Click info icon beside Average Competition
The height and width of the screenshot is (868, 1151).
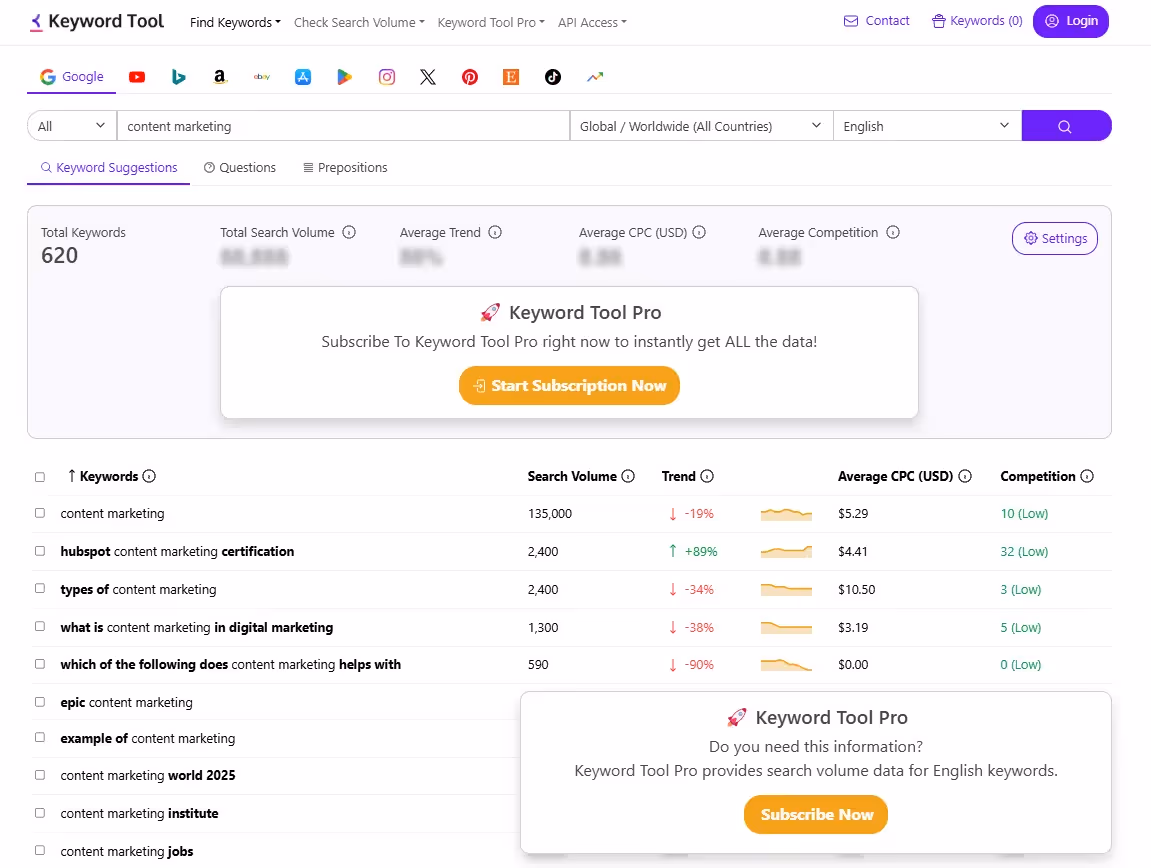coord(893,232)
